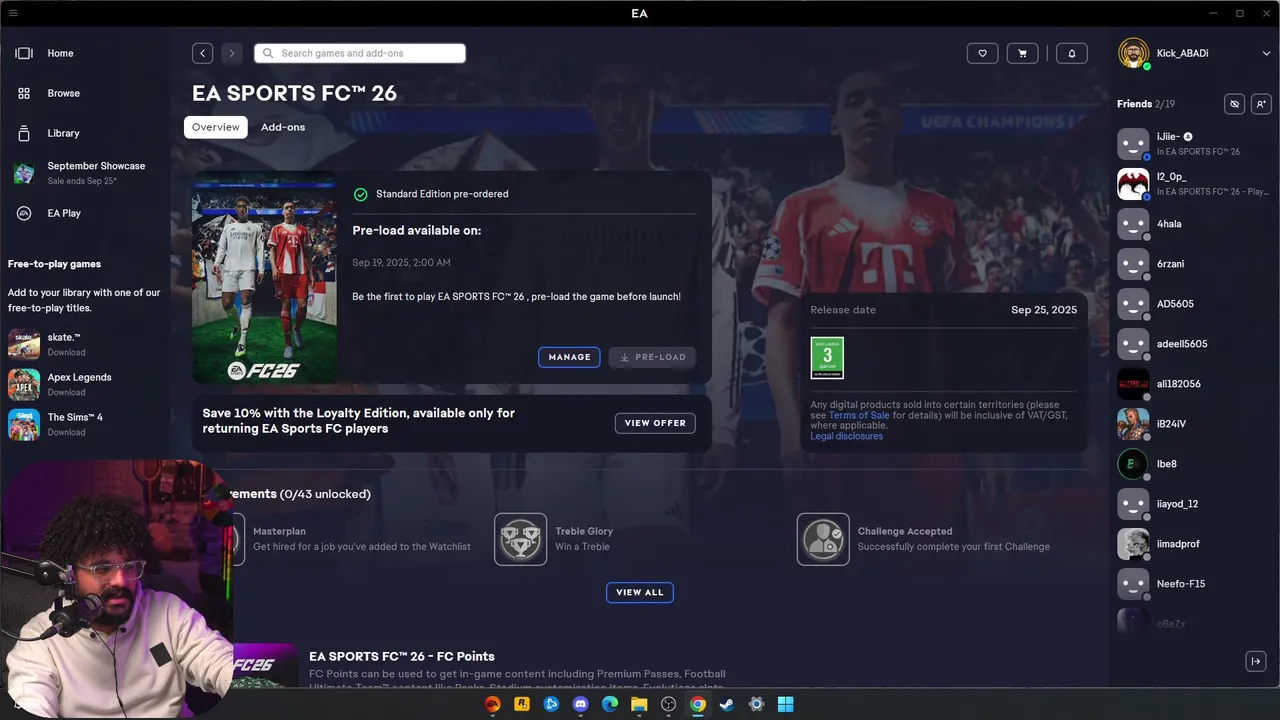Click the Treble Glory achievement icon
1280x720 pixels.
(520, 539)
